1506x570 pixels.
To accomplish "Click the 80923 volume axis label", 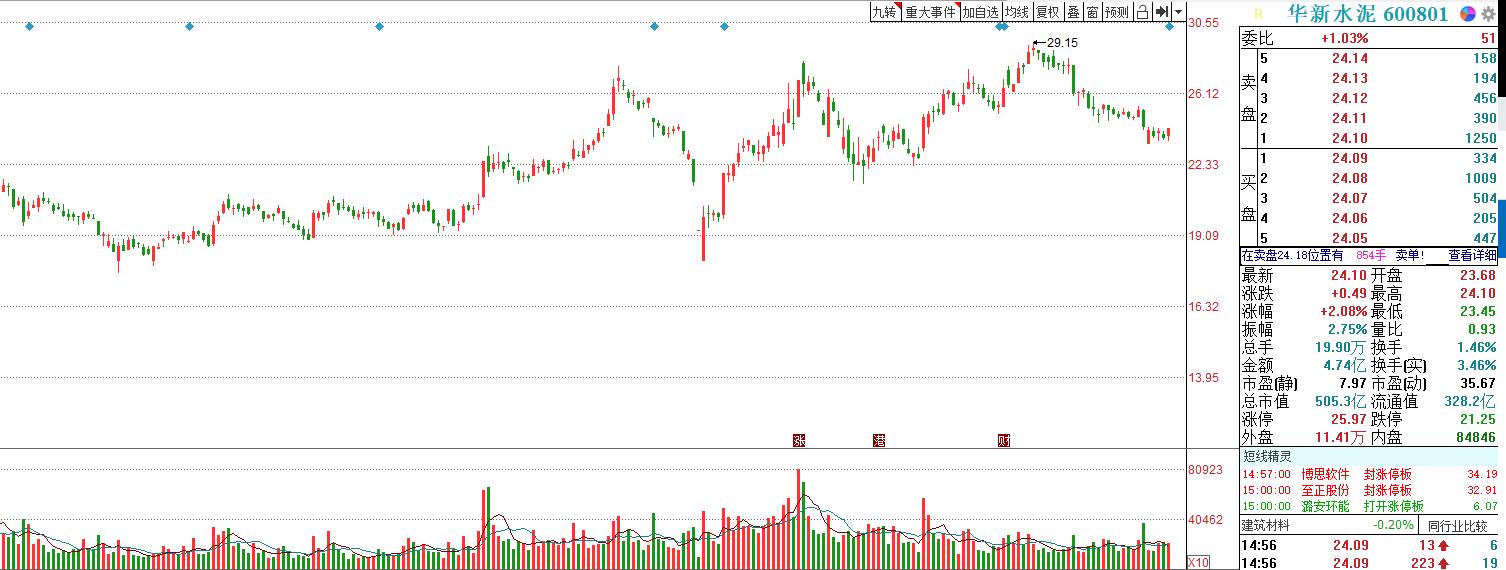I will click(1205, 469).
